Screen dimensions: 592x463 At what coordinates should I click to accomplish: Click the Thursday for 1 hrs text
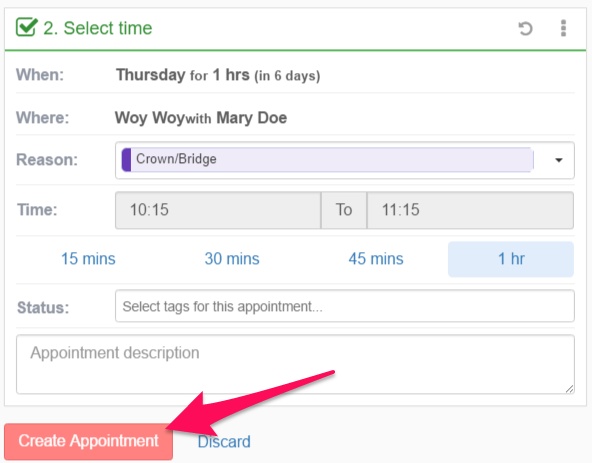pos(182,75)
